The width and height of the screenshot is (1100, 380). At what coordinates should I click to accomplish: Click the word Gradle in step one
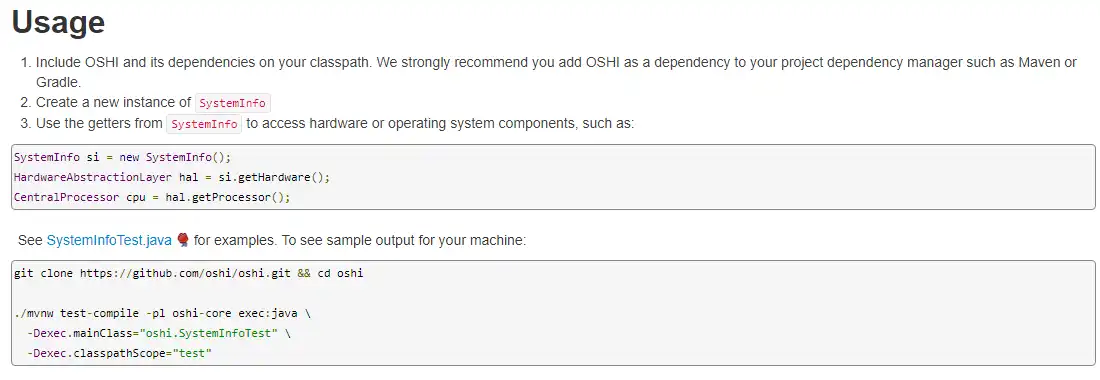pos(58,81)
